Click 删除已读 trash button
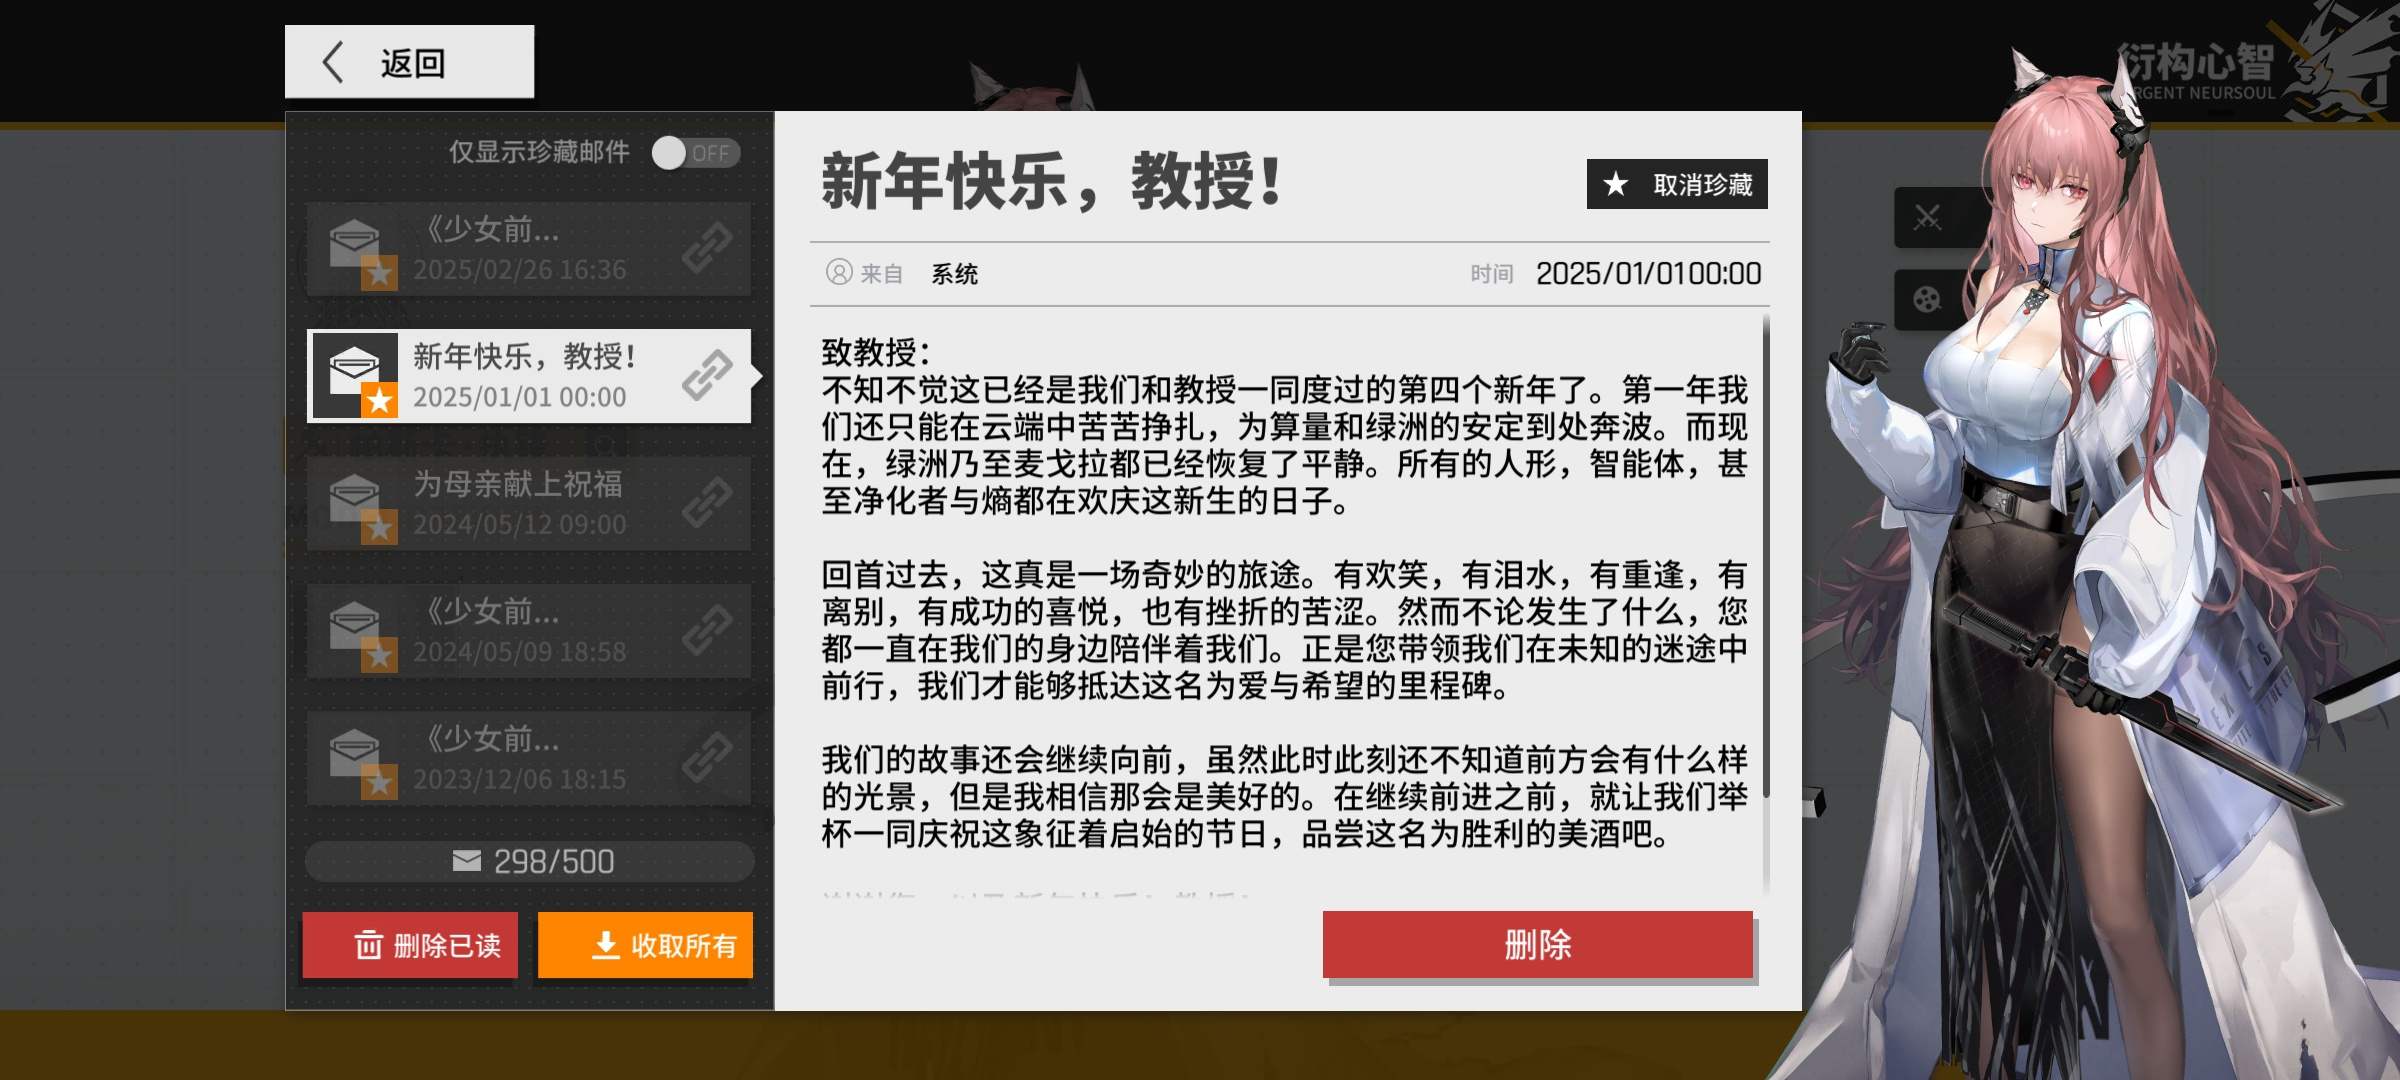This screenshot has height=1080, width=2400. pyautogui.click(x=410, y=945)
